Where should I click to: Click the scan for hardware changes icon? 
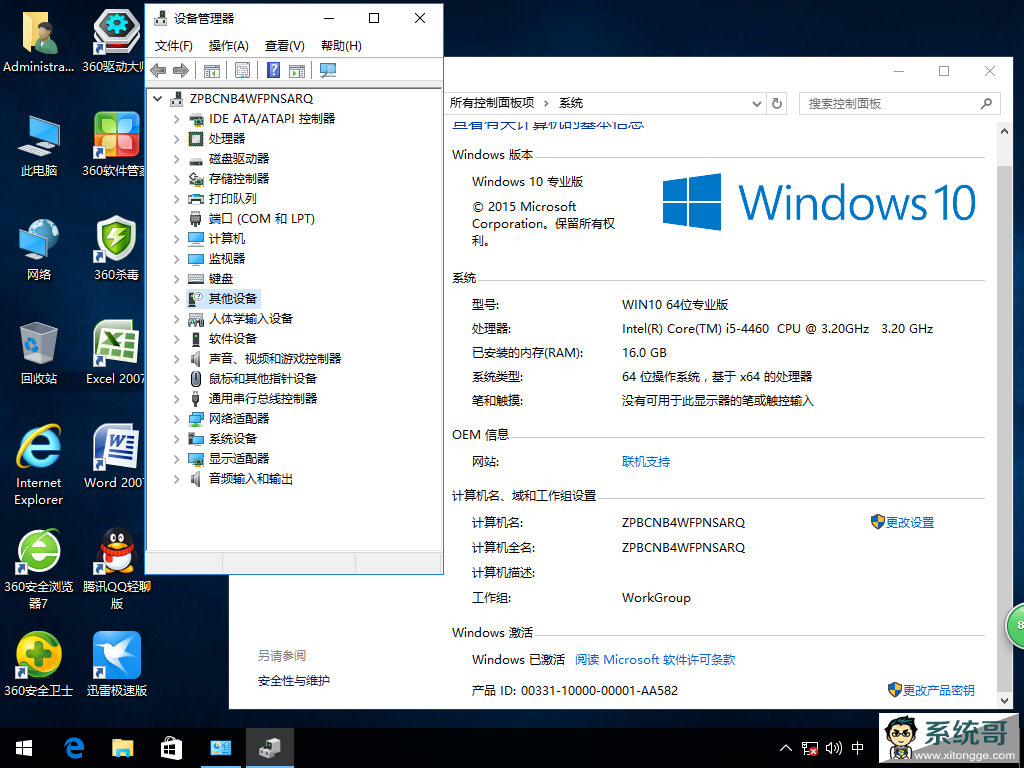pyautogui.click(x=328, y=71)
